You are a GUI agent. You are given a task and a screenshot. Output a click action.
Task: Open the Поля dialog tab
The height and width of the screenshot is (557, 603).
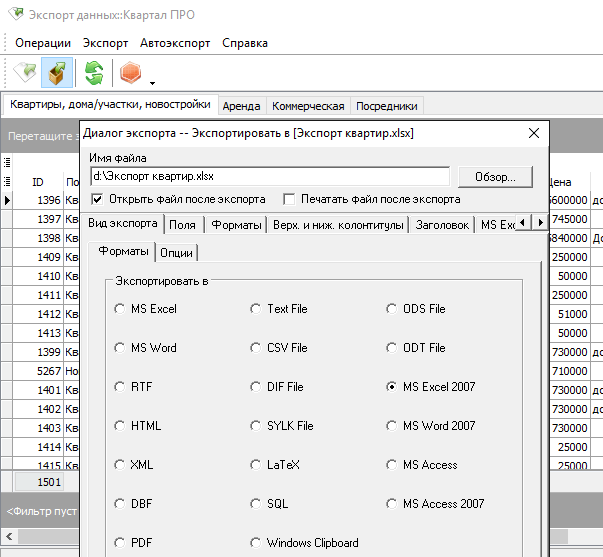click(x=182, y=225)
